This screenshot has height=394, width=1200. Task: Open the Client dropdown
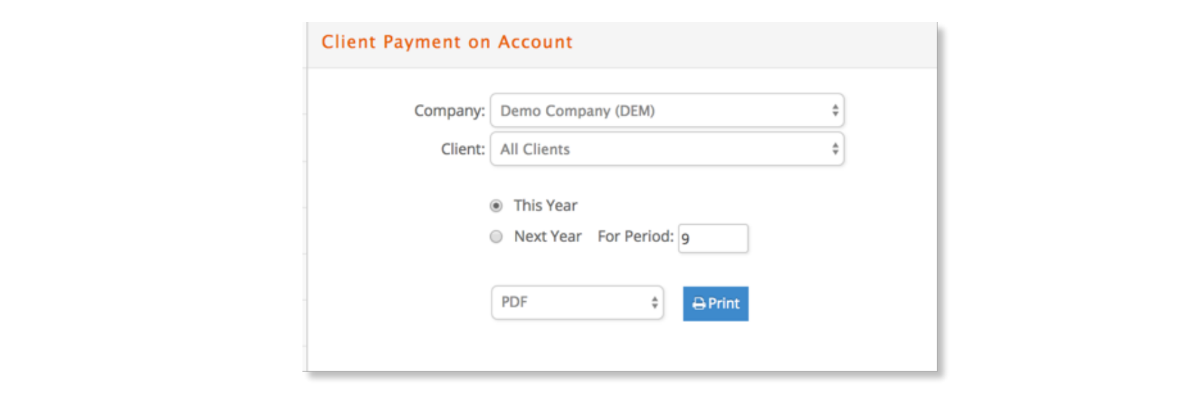[667, 149]
